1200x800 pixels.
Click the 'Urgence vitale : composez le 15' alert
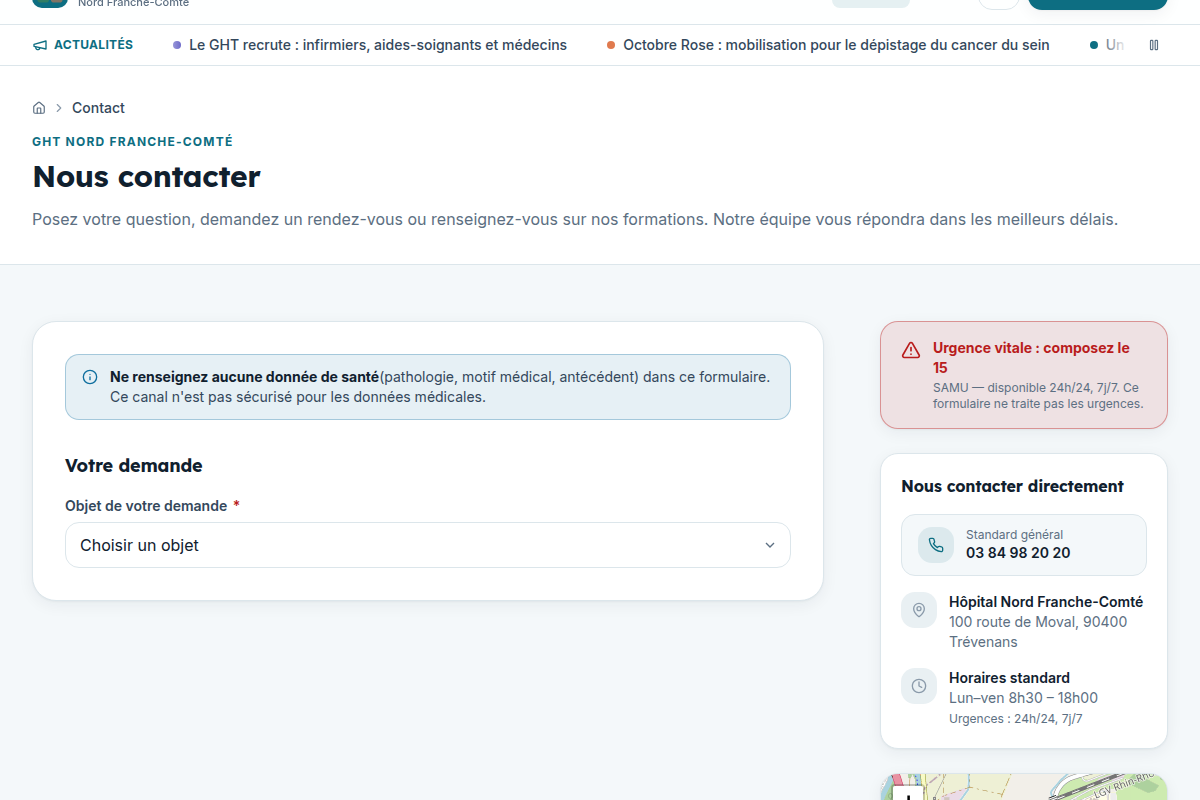1024,375
